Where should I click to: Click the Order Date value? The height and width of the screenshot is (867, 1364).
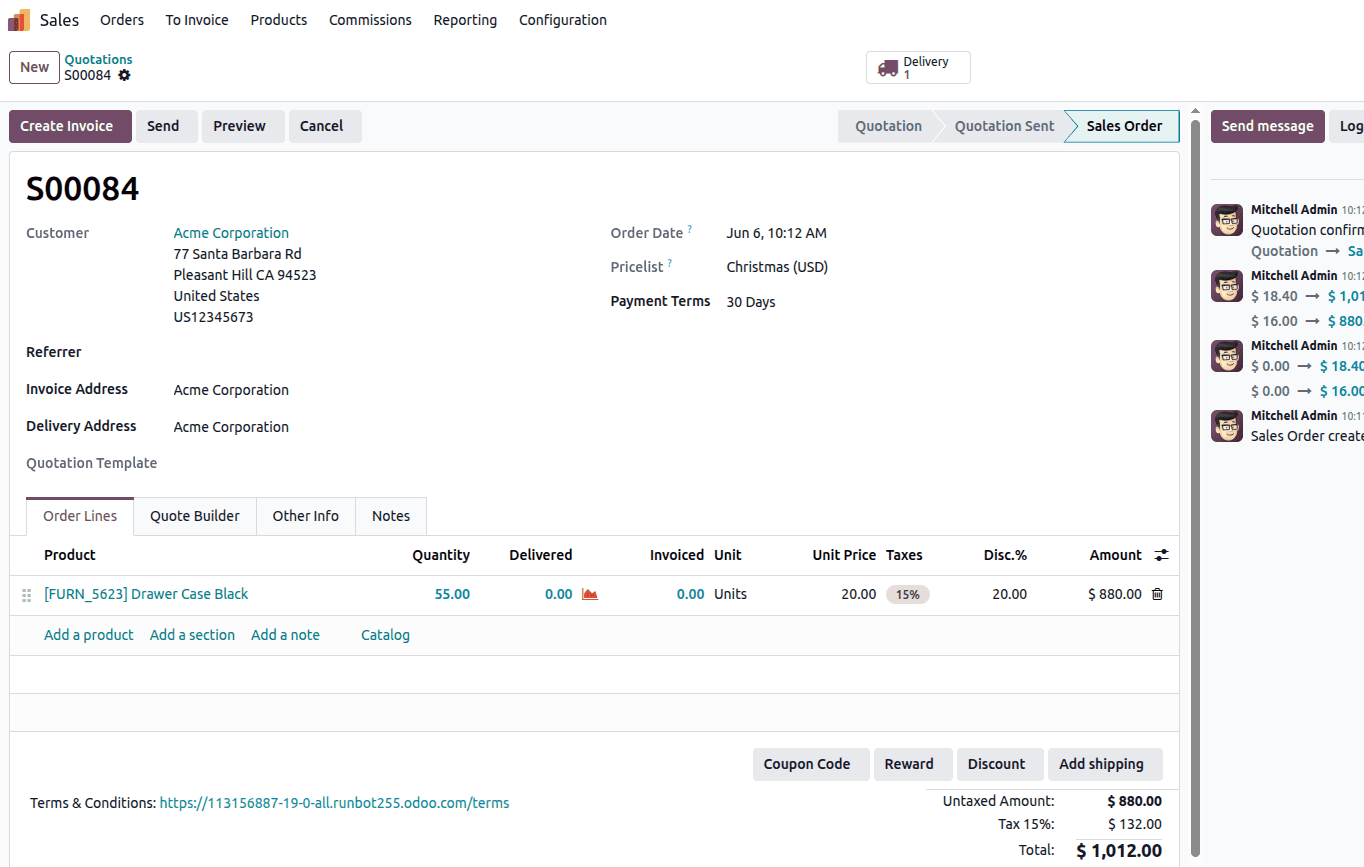[776, 233]
